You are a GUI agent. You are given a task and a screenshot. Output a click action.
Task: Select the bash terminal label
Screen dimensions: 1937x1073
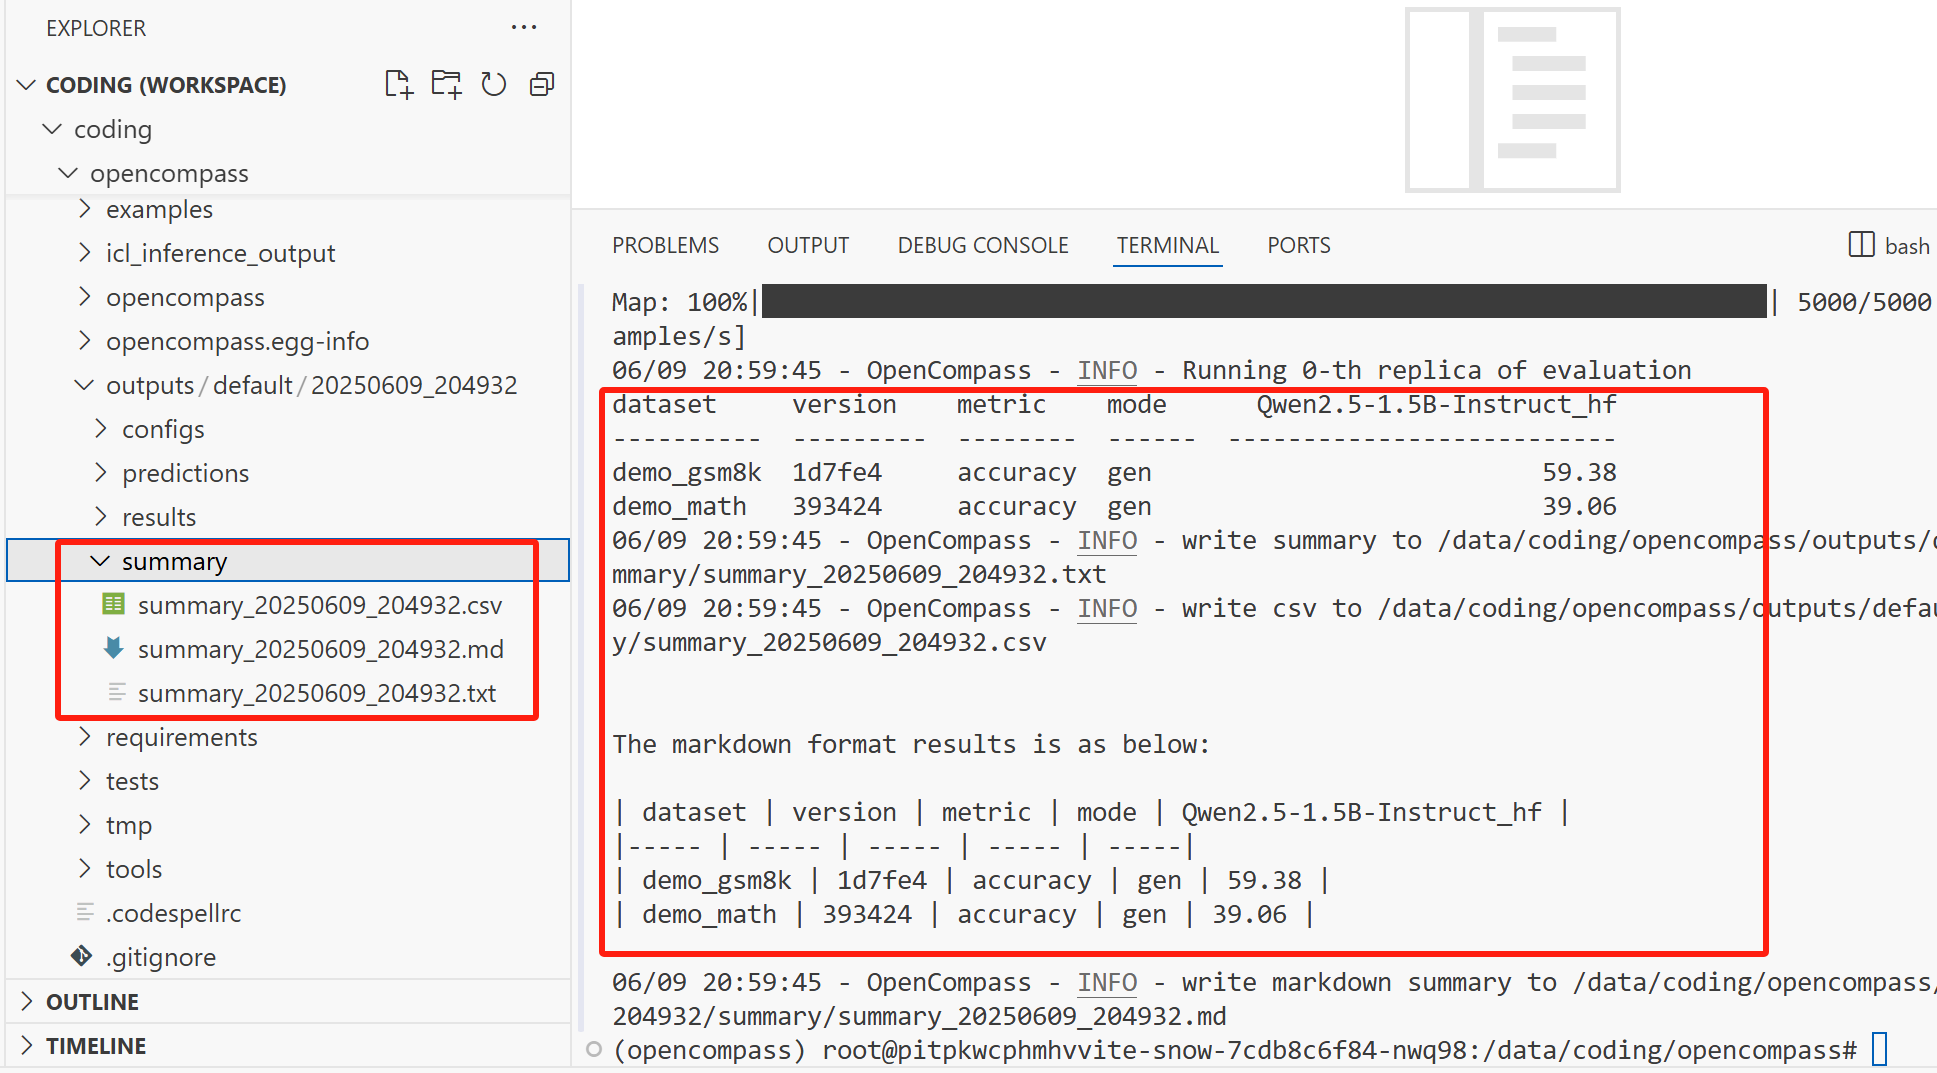tap(1907, 246)
